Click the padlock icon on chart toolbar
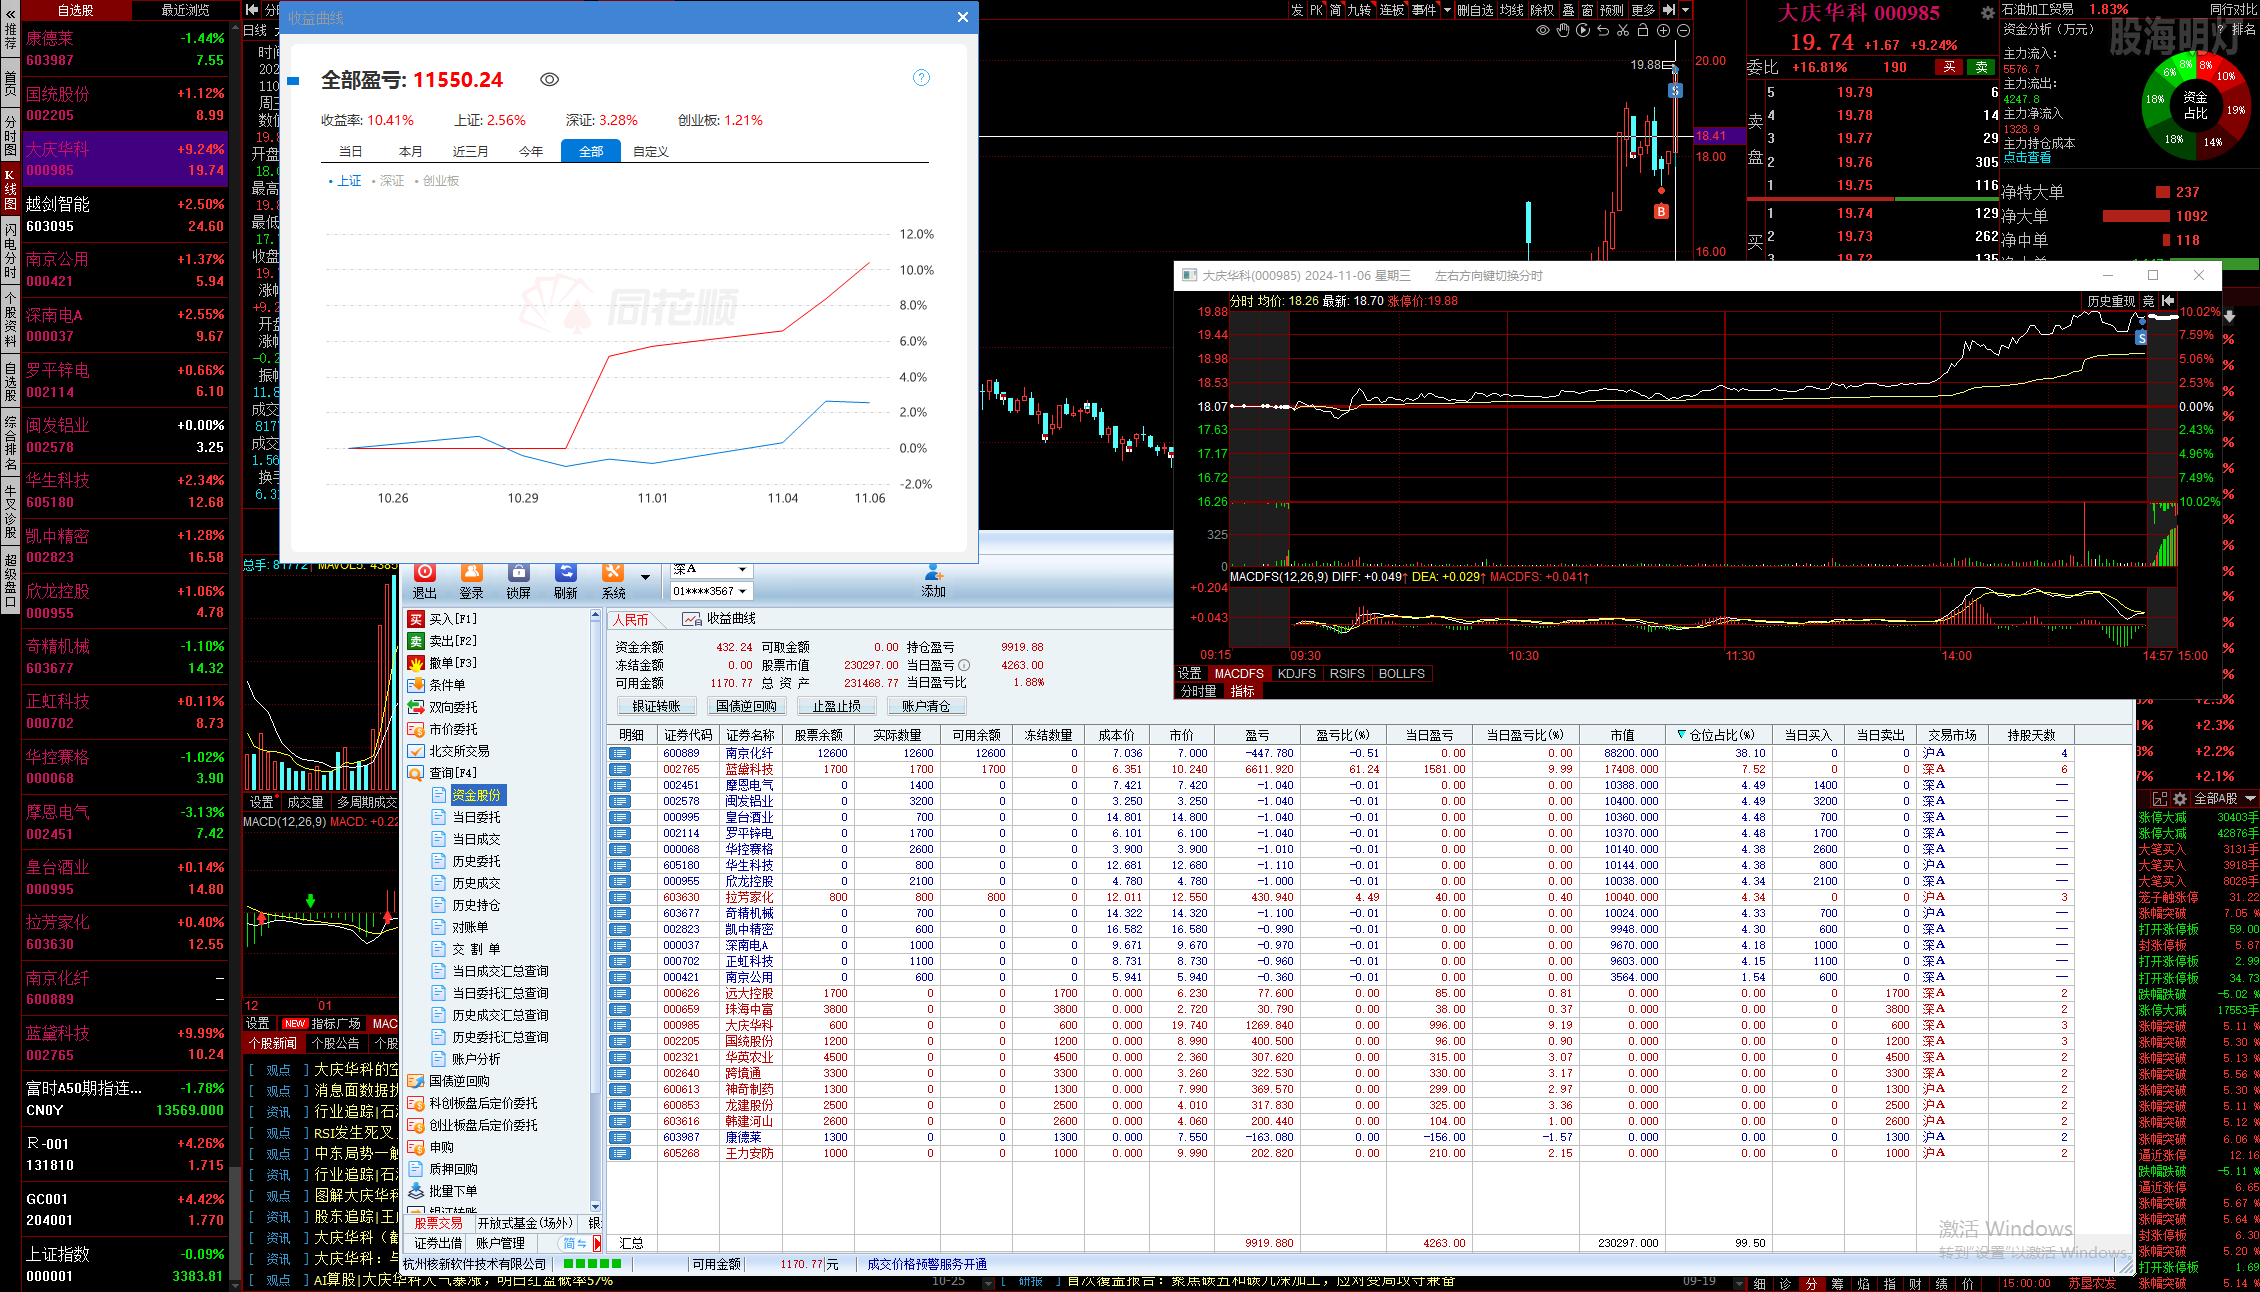This screenshot has height=1292, width=2260. tap(1643, 30)
